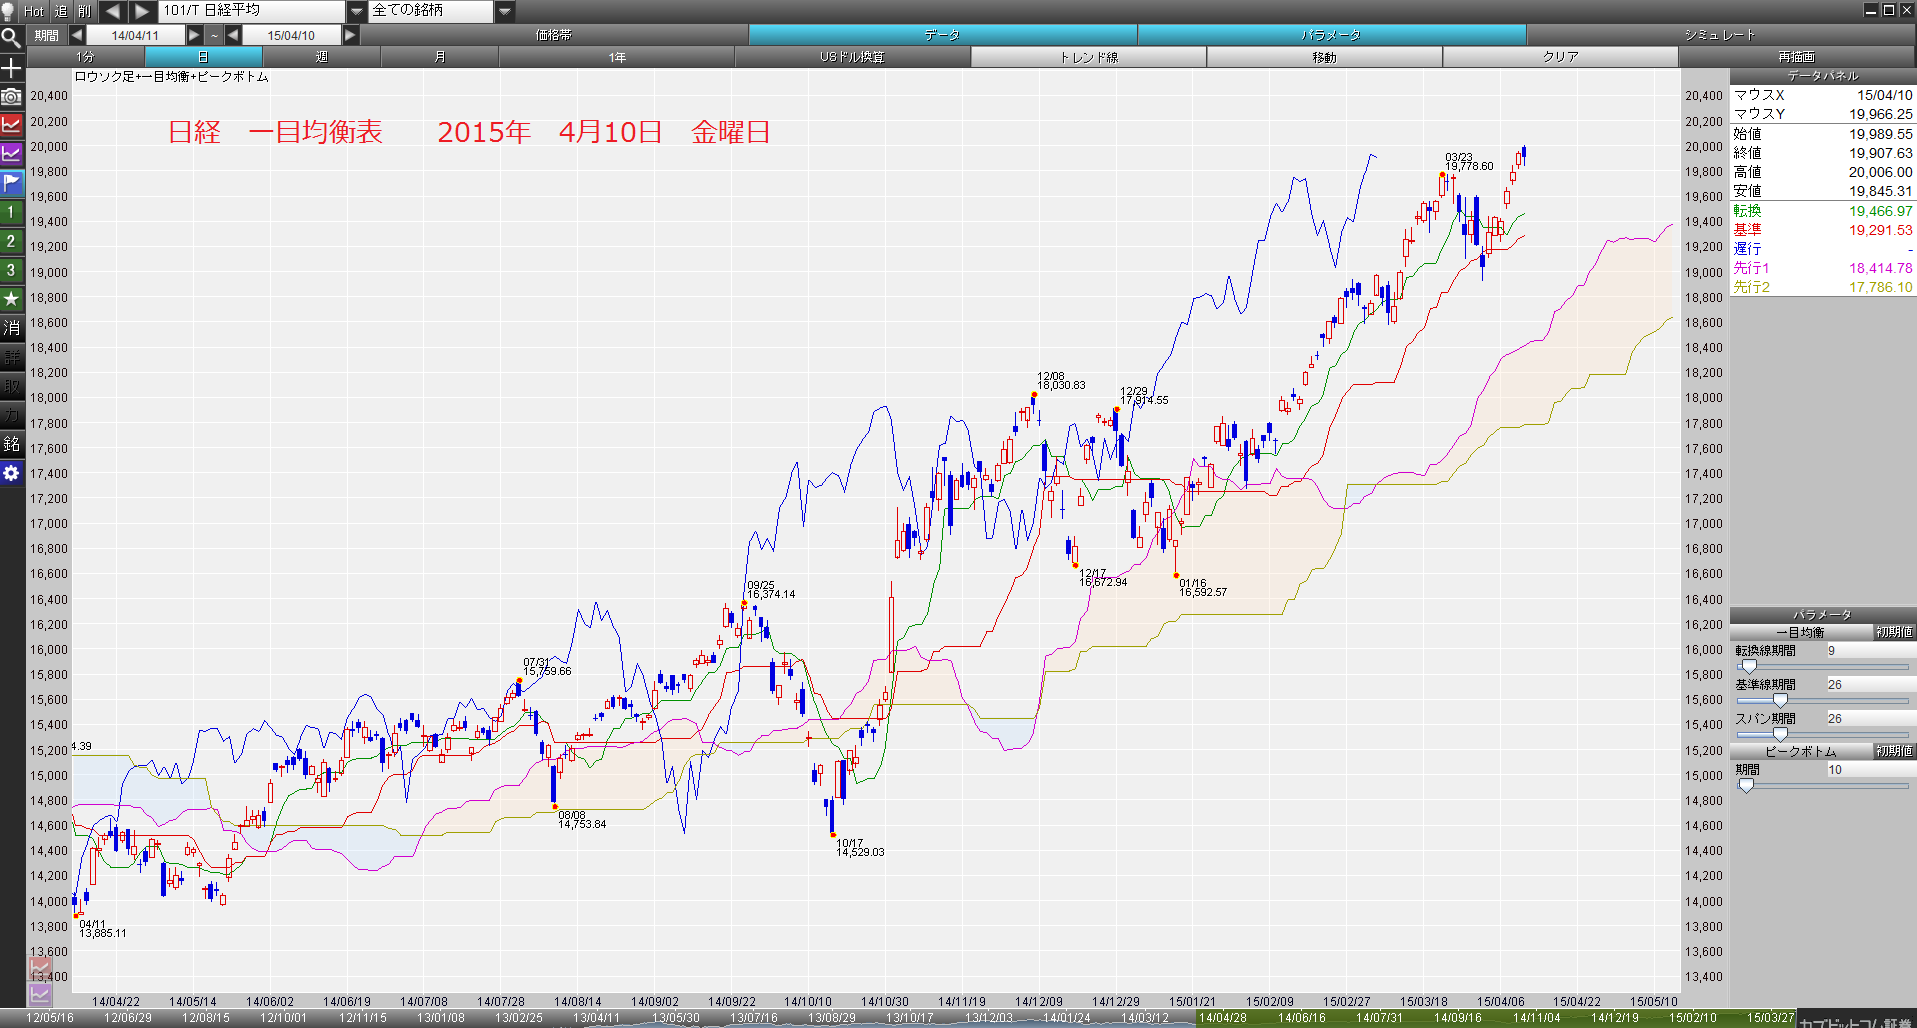Screen dimensions: 1917x1028
Task: Click the 消 erase button in sidebar
Action: pos(11,328)
